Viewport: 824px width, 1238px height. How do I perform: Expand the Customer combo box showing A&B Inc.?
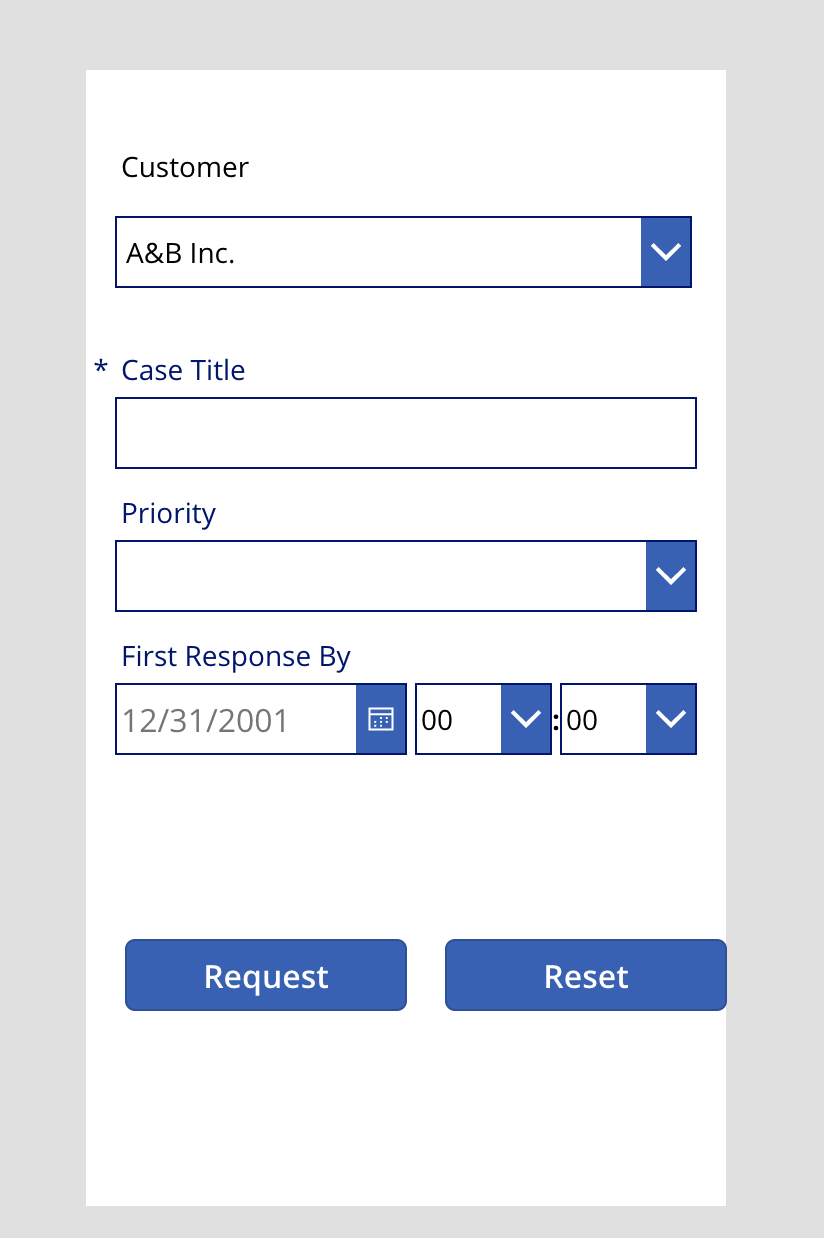pos(403,252)
